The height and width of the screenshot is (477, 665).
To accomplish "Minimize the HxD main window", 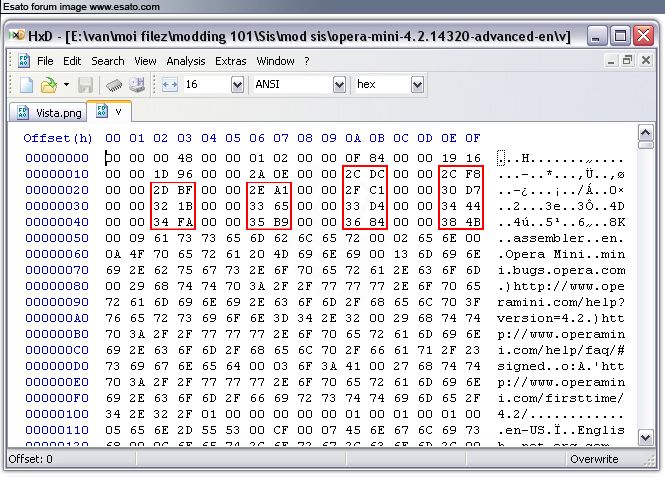I will point(596,36).
